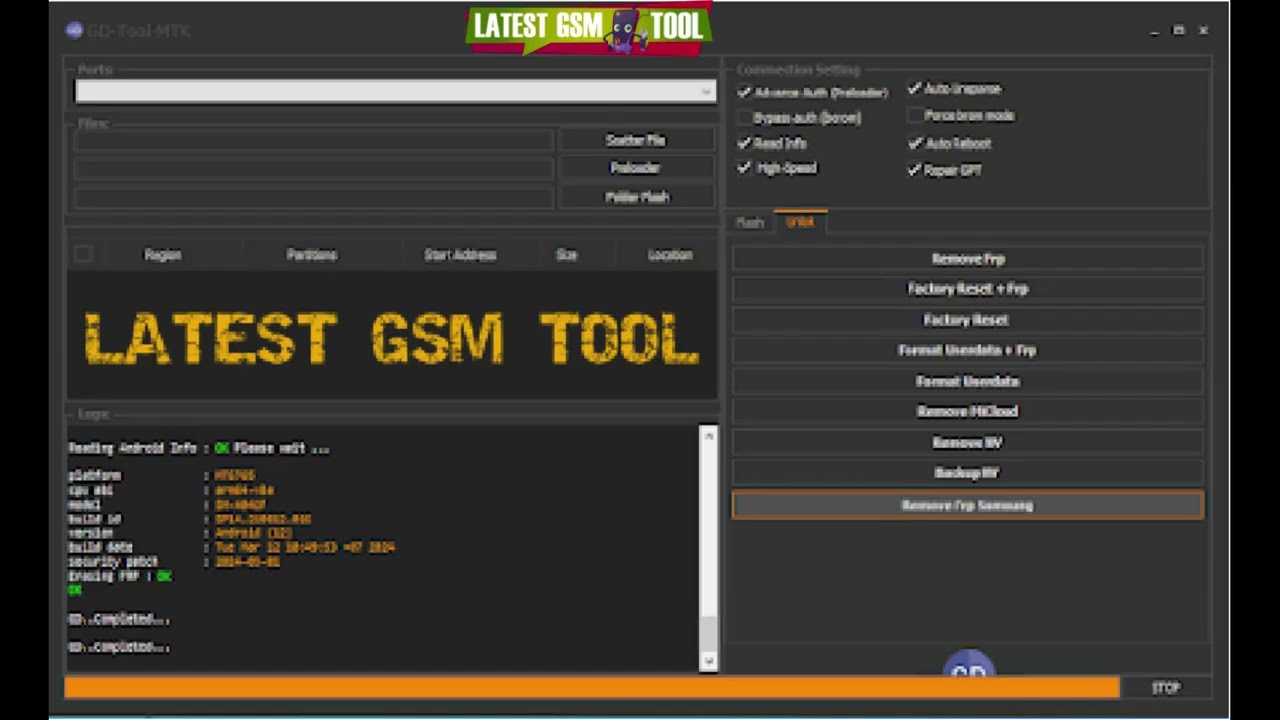Click the Remove Frp Samsung button
Viewport: 1280px width, 720px height.
[x=968, y=505]
